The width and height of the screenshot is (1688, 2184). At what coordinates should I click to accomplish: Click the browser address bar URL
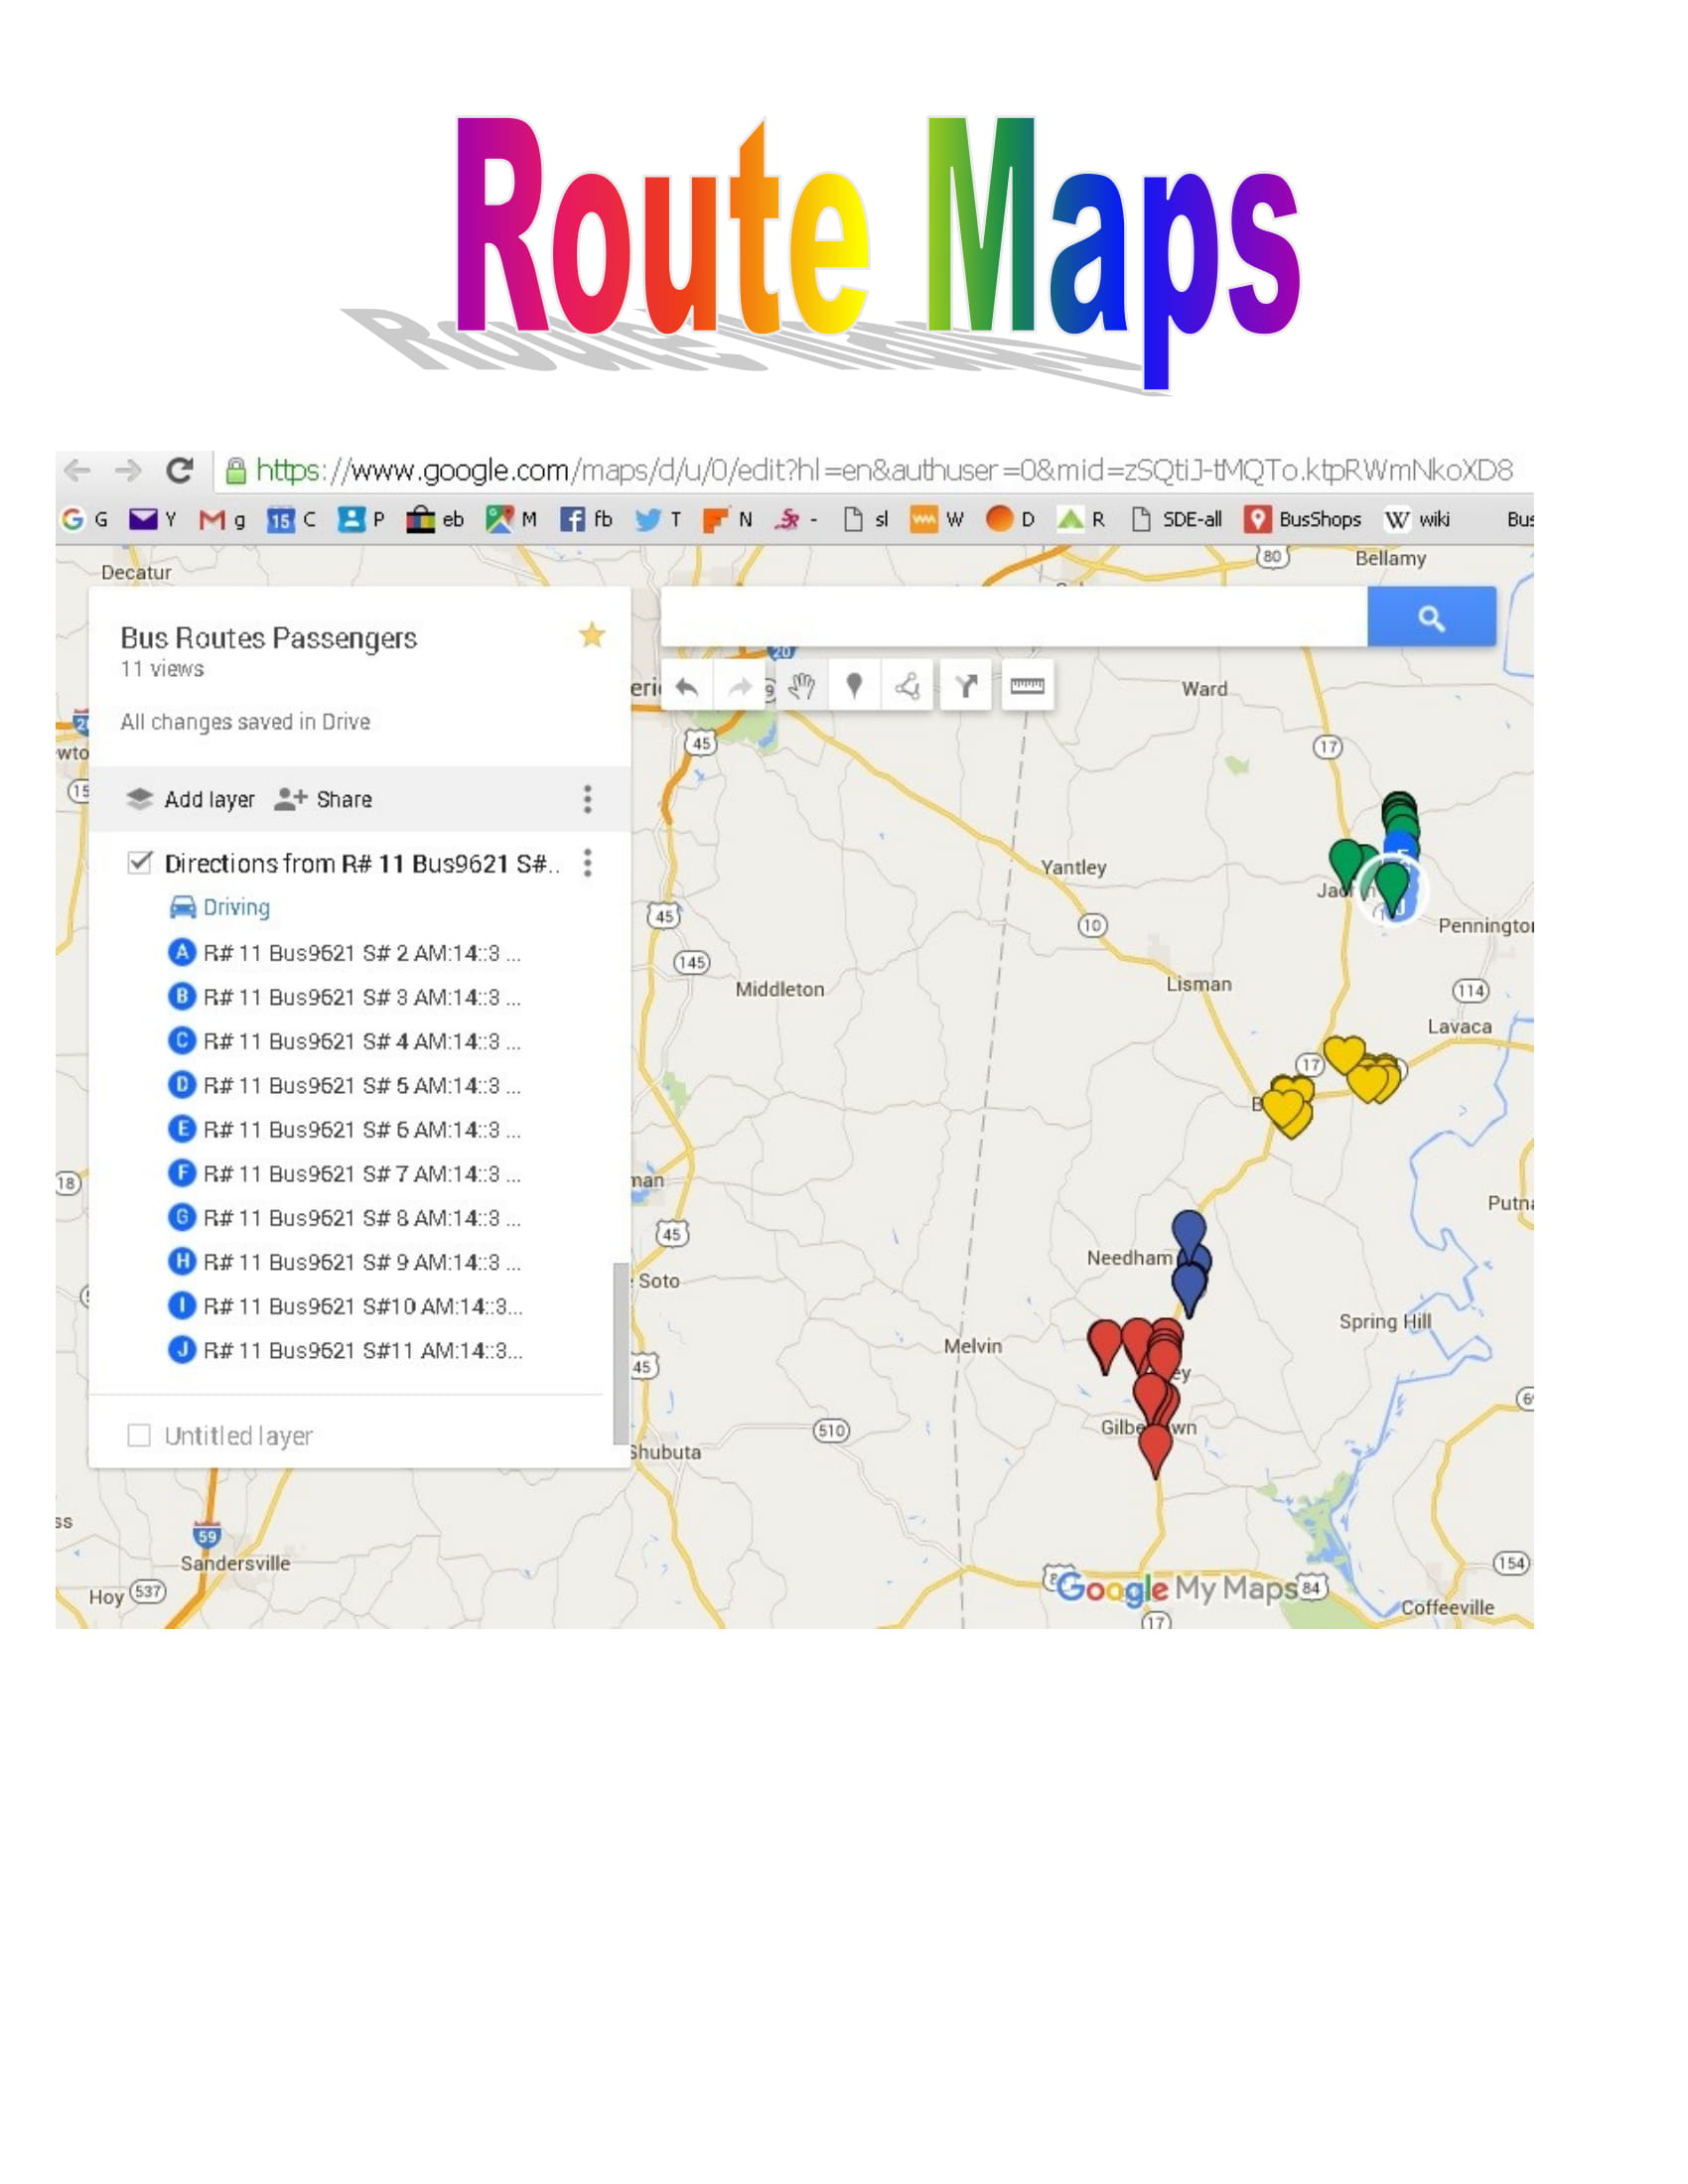(884, 470)
